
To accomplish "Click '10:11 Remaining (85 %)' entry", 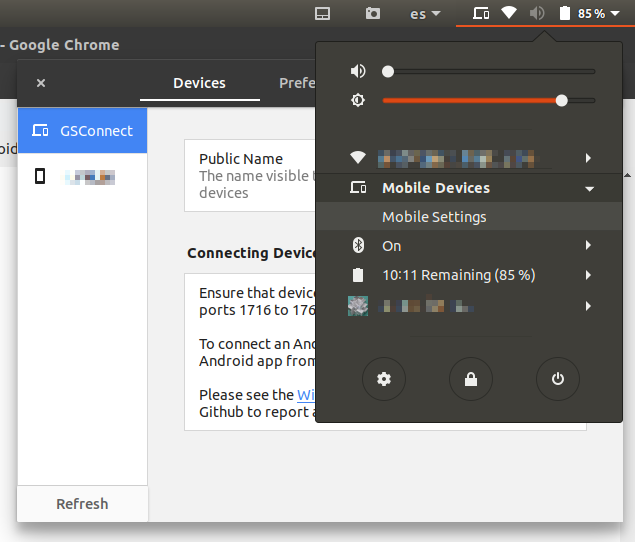I will pyautogui.click(x=469, y=275).
